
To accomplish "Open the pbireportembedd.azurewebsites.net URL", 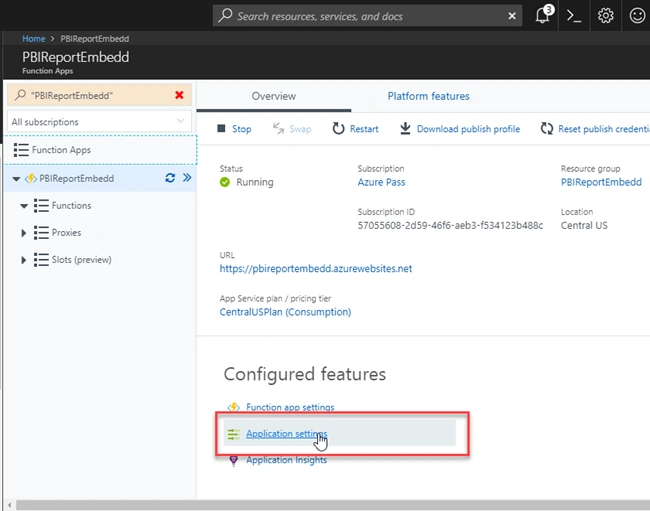I will tap(315, 269).
